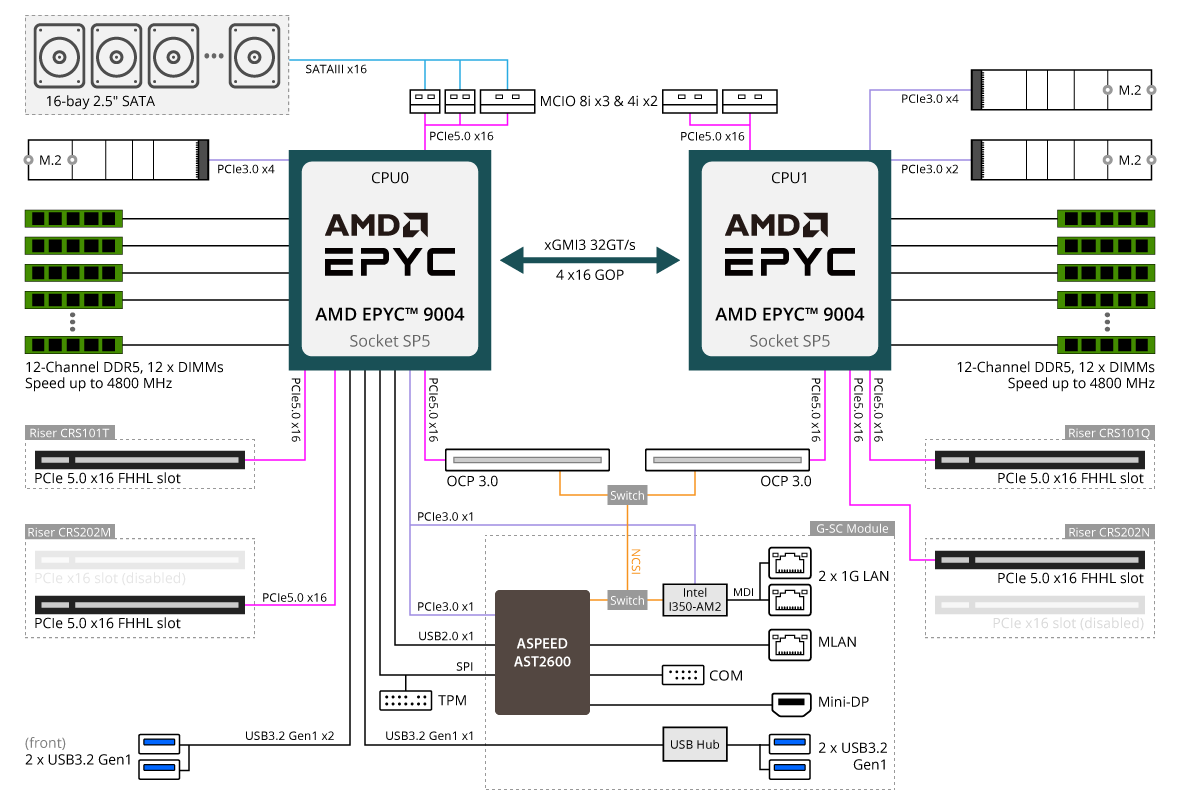
Task: Select the COM serial port icon
Action: coord(683,675)
